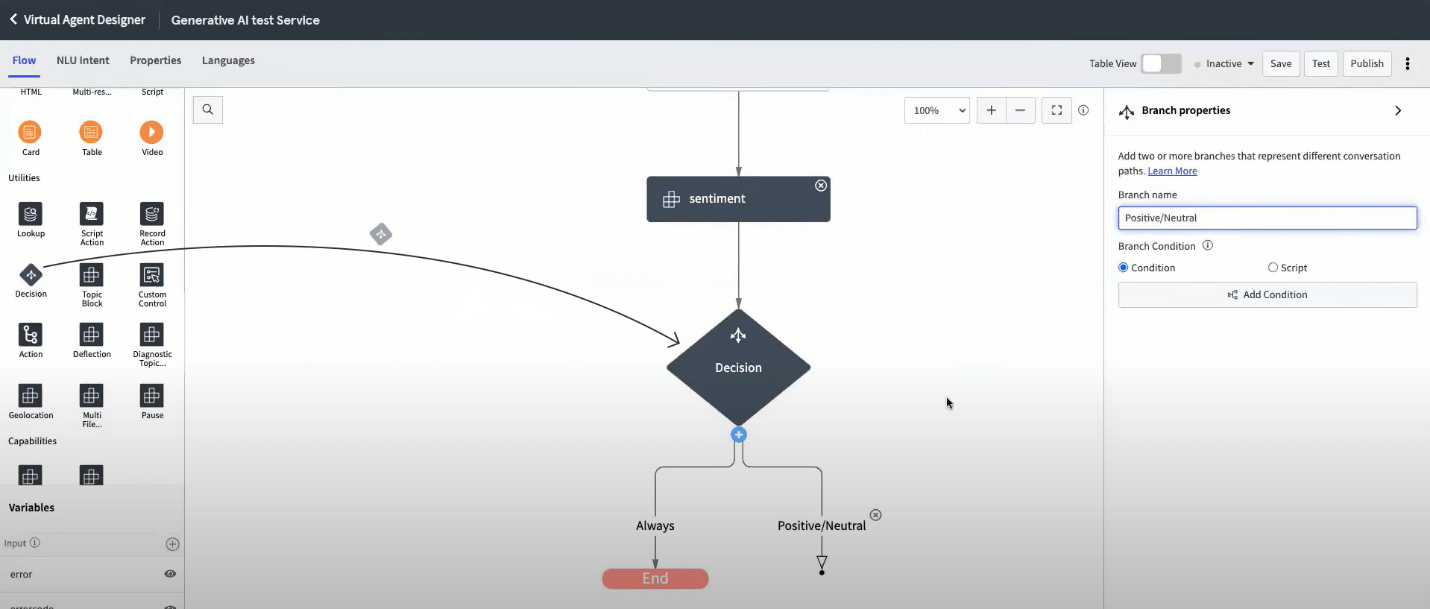1430x609 pixels.
Task: Select the Video control icon
Action: pyautogui.click(x=151, y=132)
